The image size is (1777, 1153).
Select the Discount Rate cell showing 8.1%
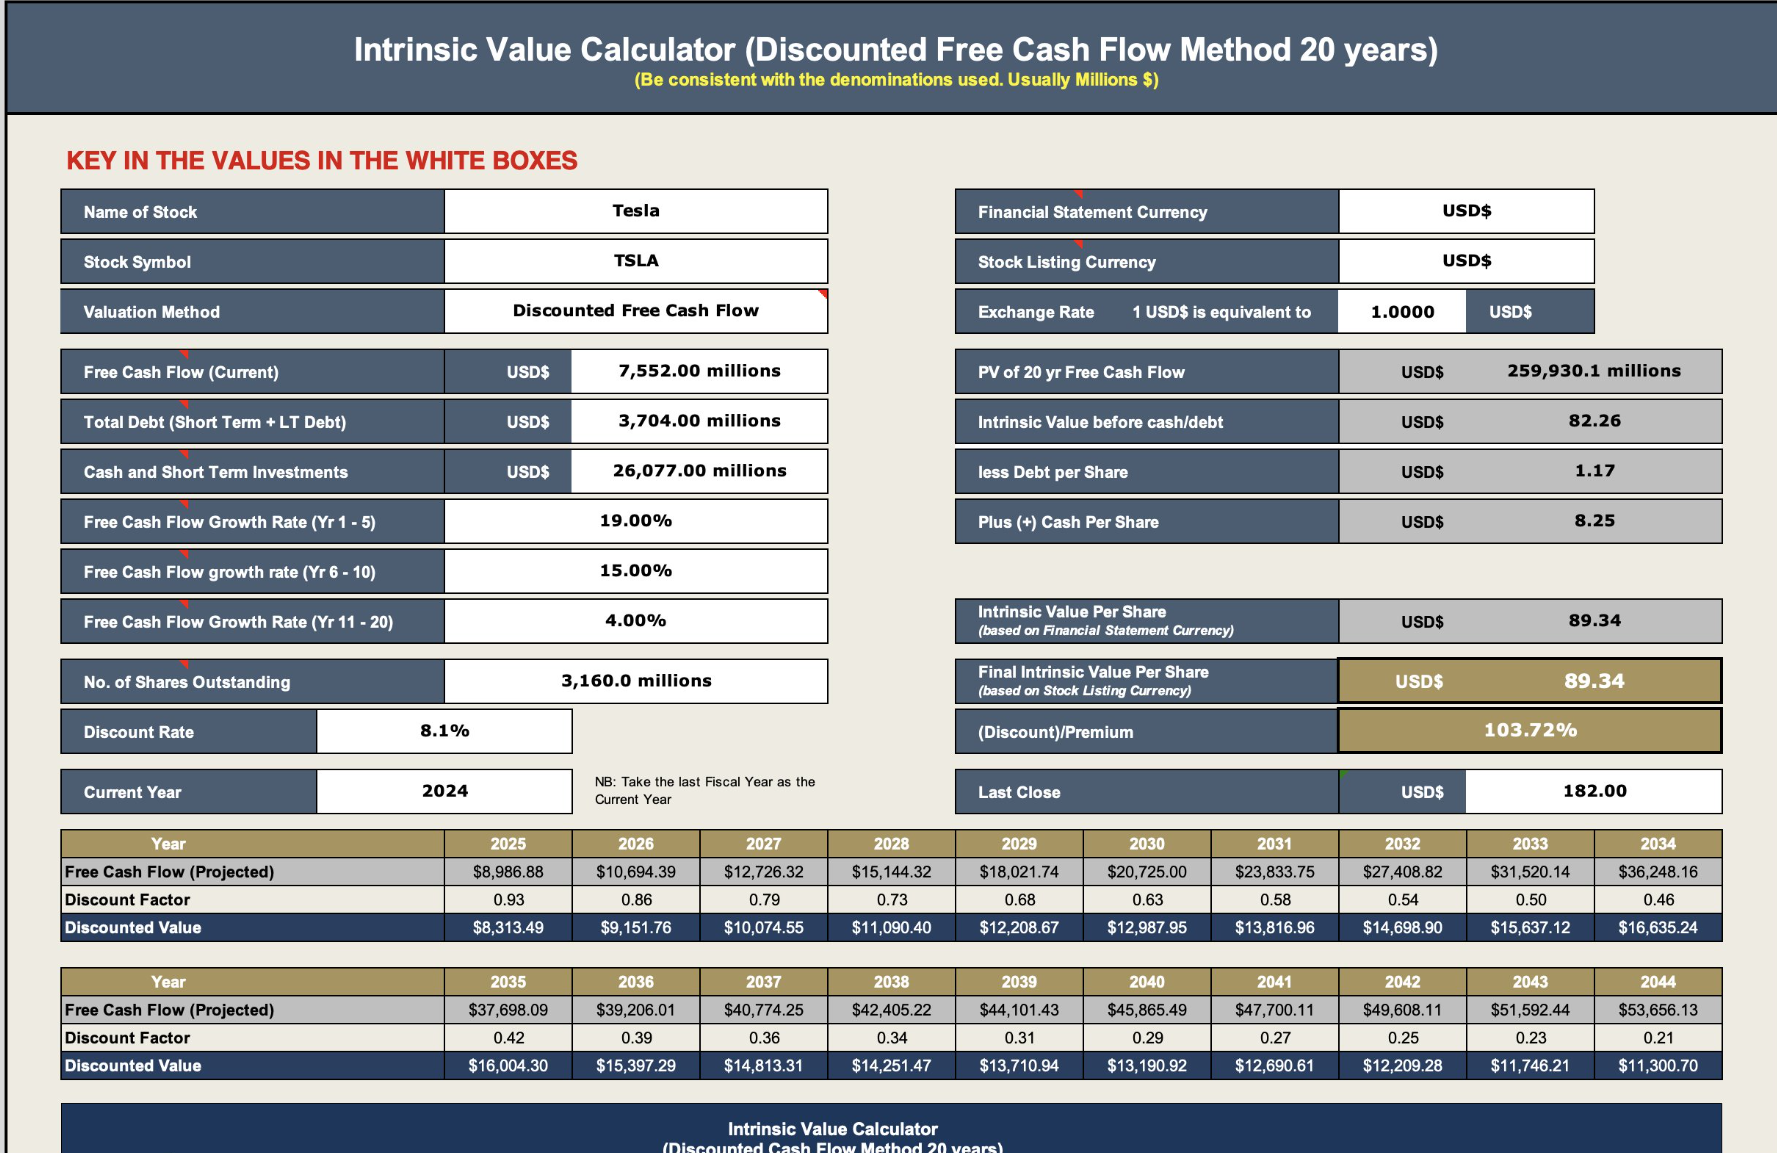pyautogui.click(x=444, y=731)
